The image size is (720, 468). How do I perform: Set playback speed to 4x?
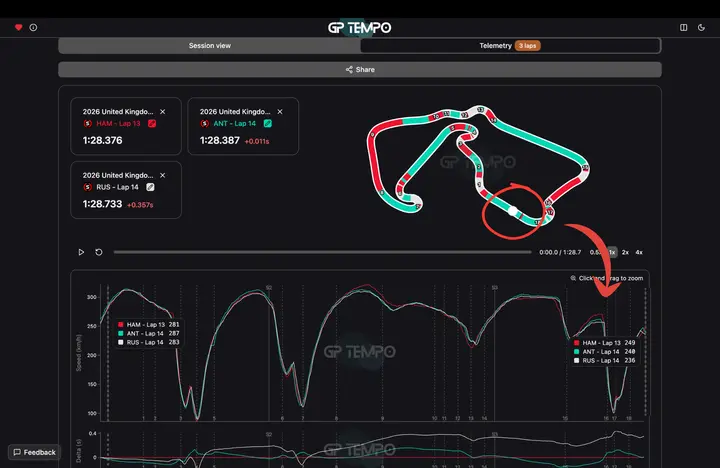(639, 252)
